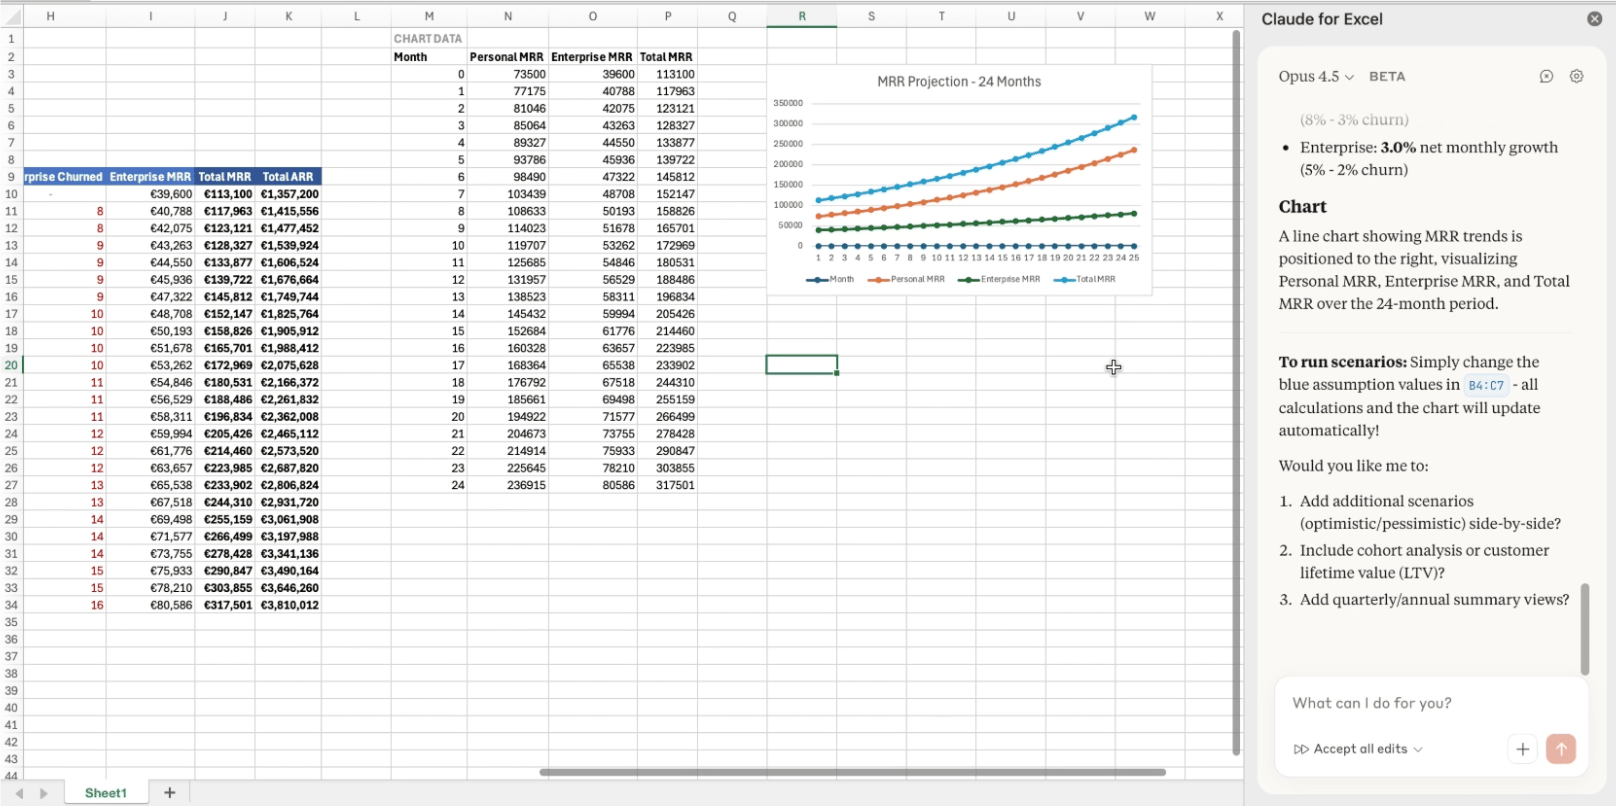Select the Total ARR header cell
The width and height of the screenshot is (1616, 806).
coord(288,177)
